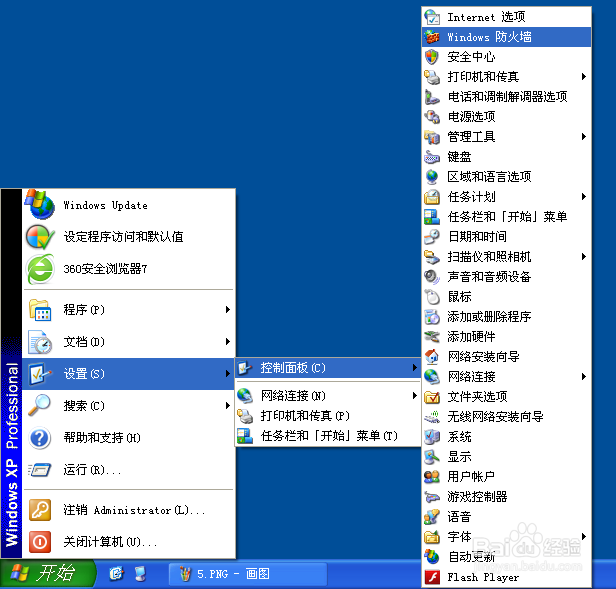Click the 文件夹选项 folder icon
Screen dimensions: 616x589
(432, 397)
